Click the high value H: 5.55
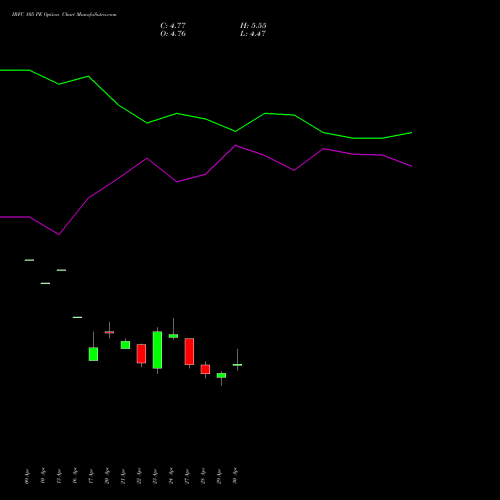500x500 pixels. coord(253,26)
